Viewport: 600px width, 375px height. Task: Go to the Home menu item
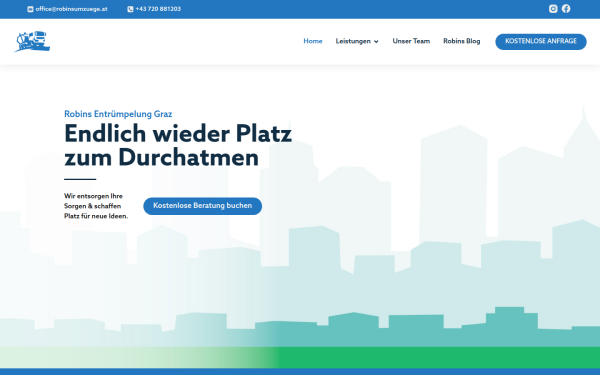click(313, 41)
